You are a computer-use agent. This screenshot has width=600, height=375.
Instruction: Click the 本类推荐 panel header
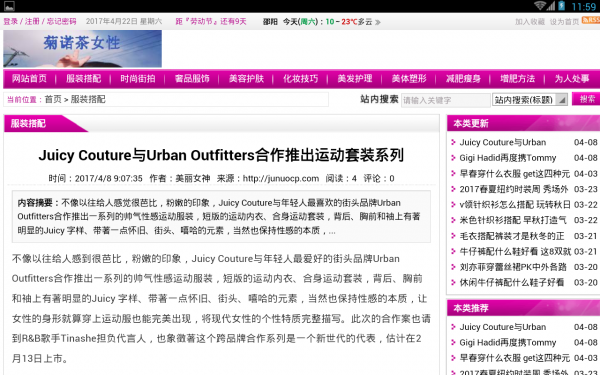(x=523, y=308)
